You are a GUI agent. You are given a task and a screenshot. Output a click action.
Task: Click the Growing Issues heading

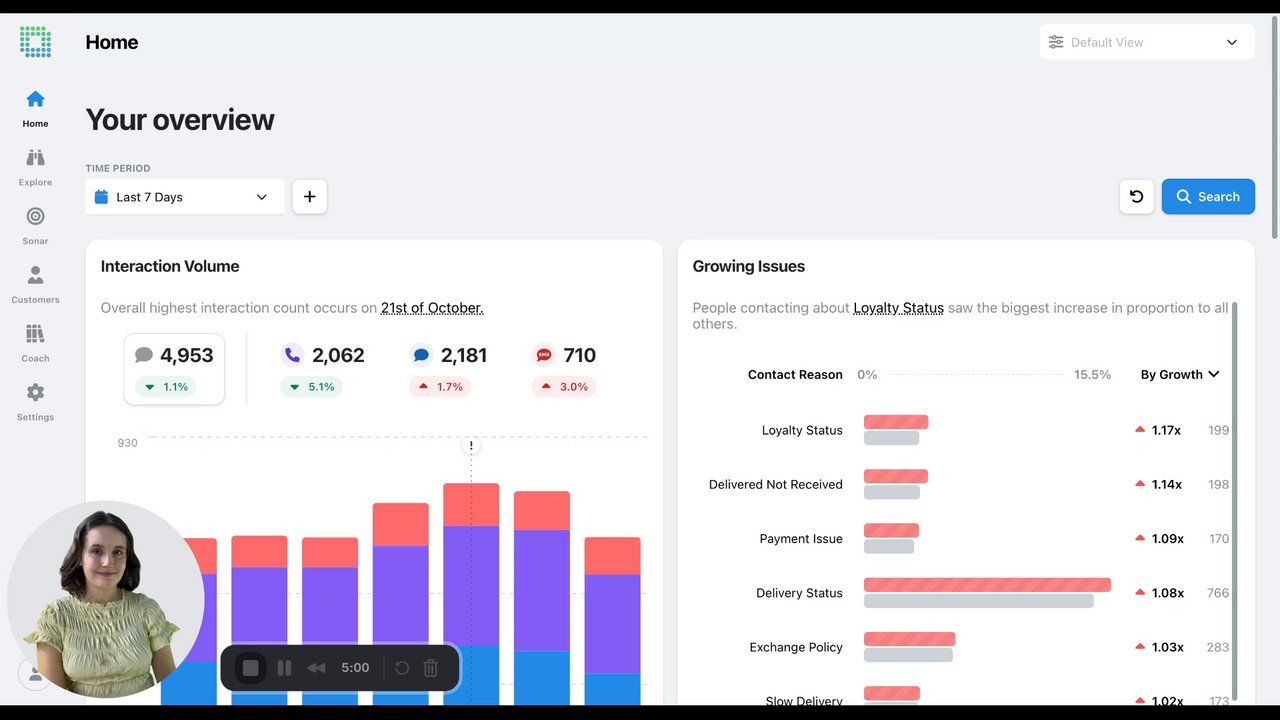pos(749,266)
